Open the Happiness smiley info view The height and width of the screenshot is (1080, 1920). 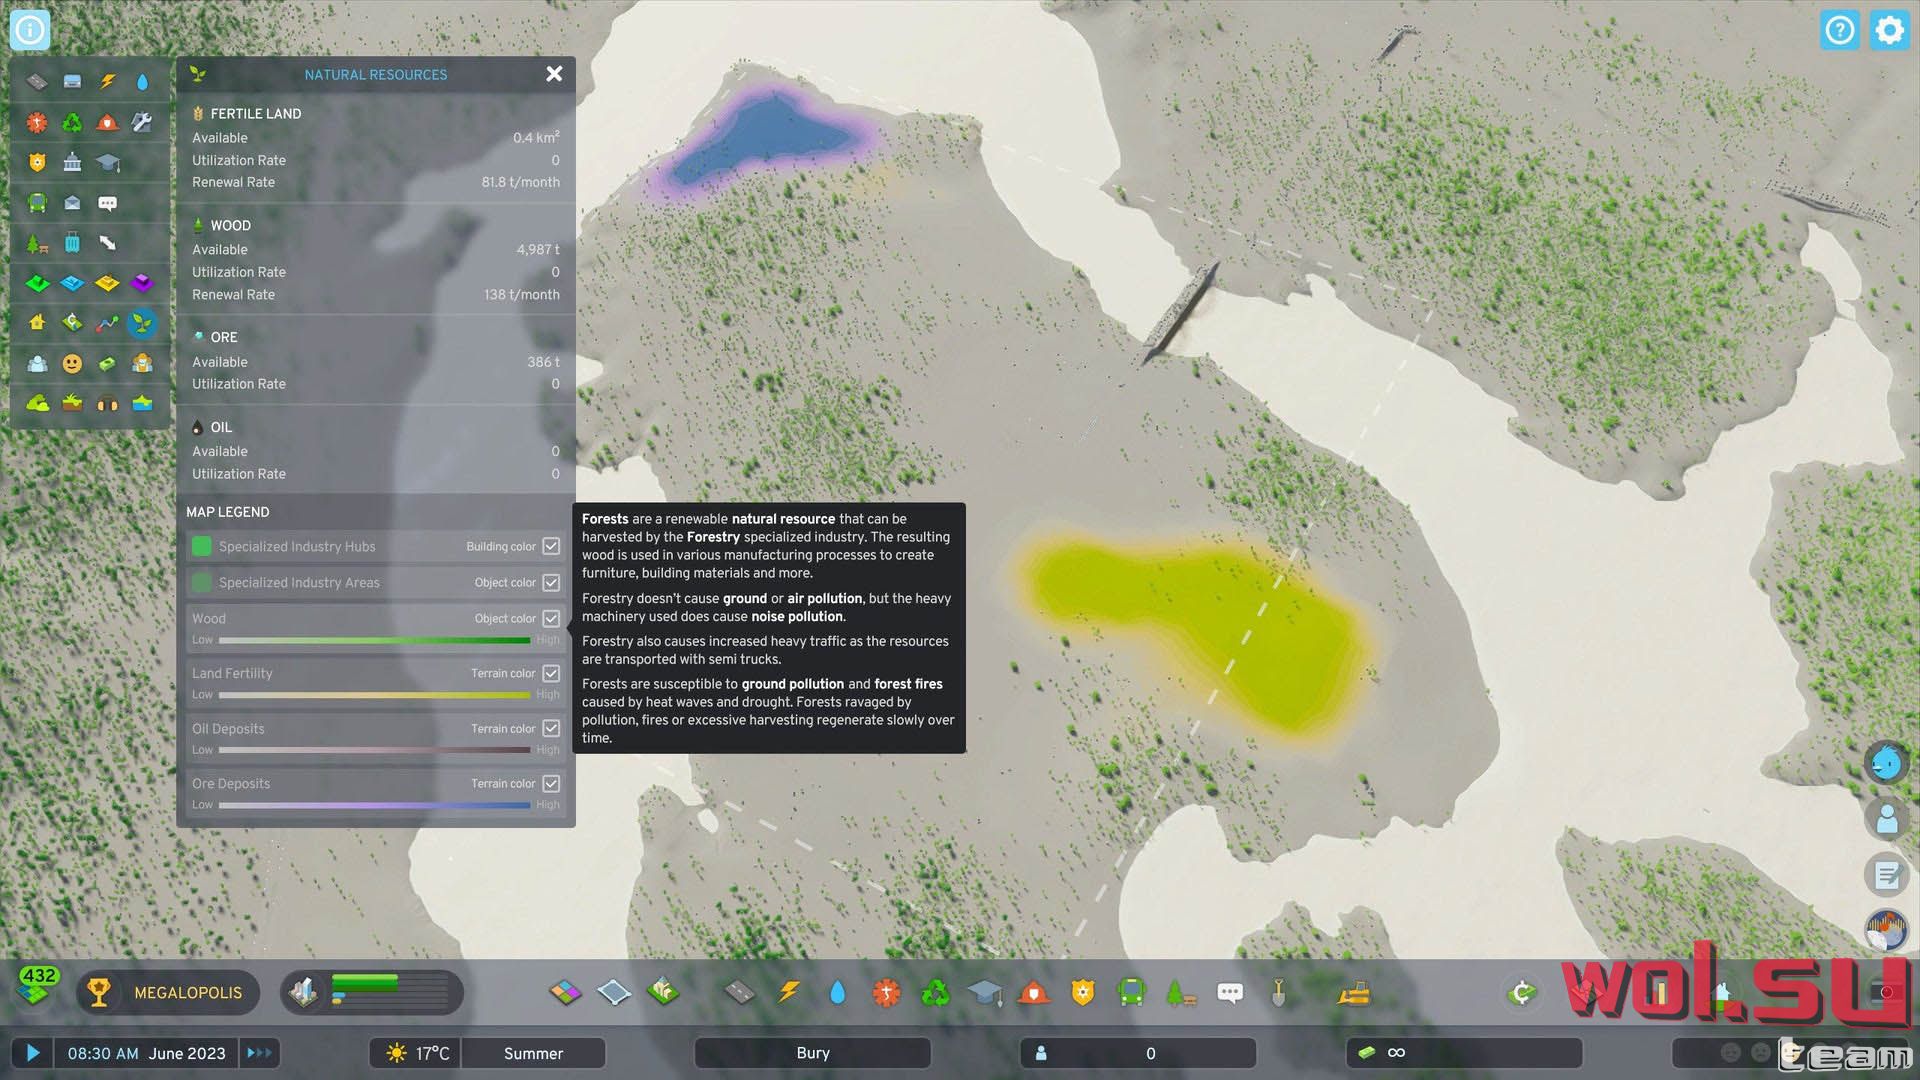72,364
